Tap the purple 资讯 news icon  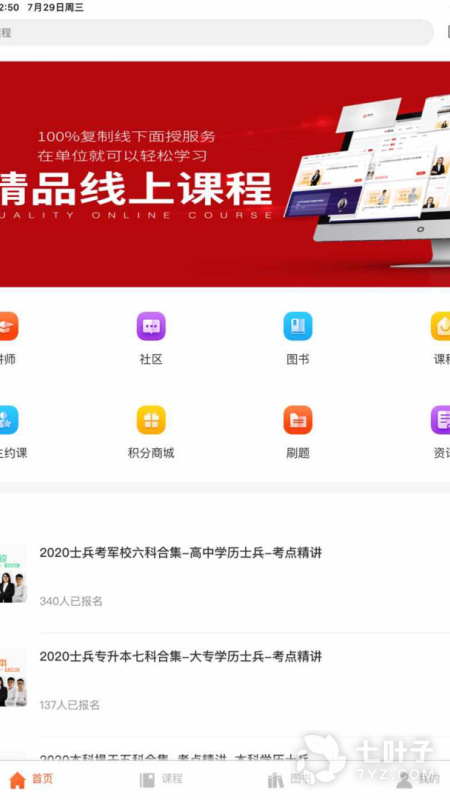click(x=441, y=420)
